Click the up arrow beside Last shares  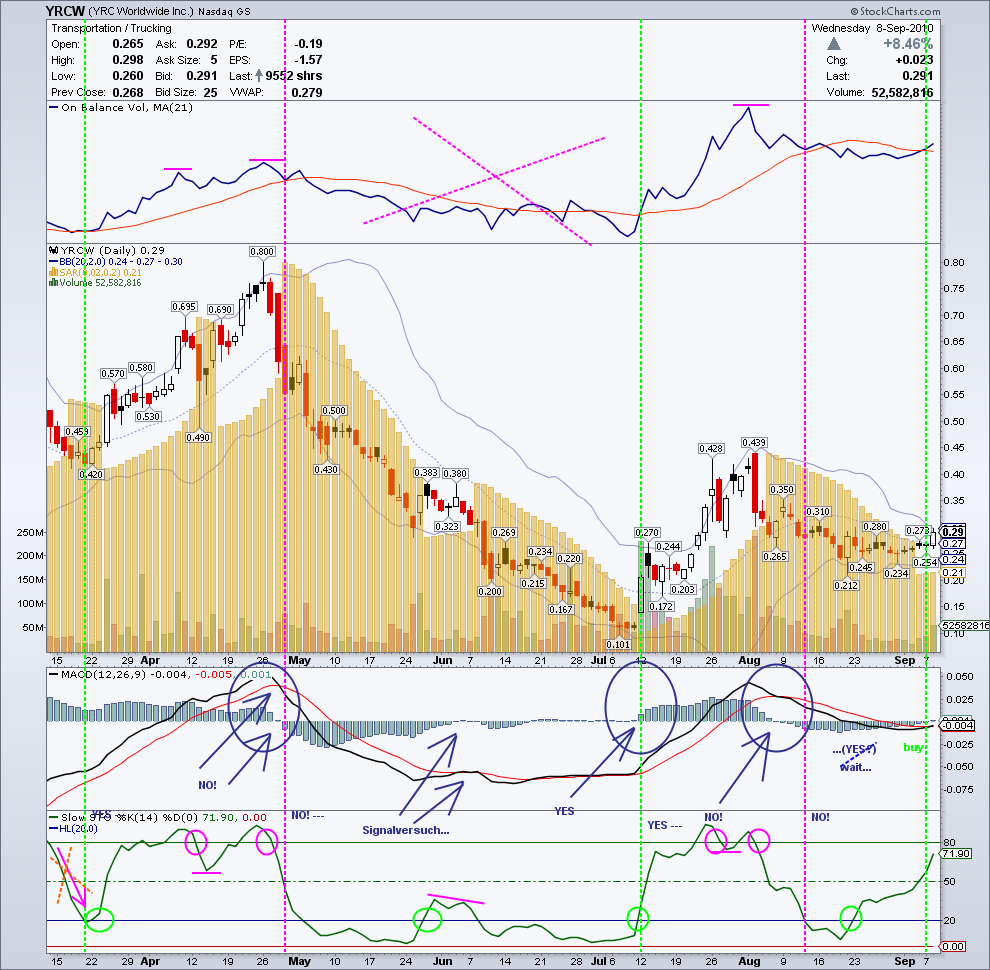(259, 76)
